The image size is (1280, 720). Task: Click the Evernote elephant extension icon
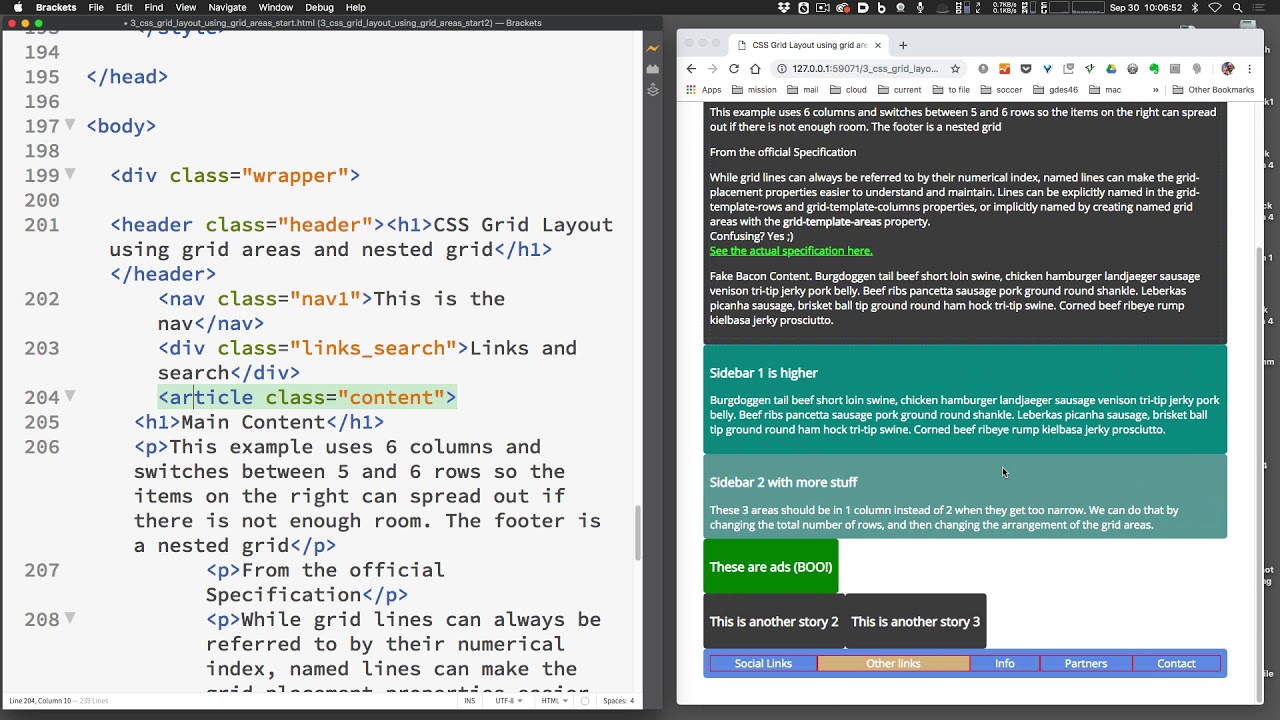coord(1154,69)
